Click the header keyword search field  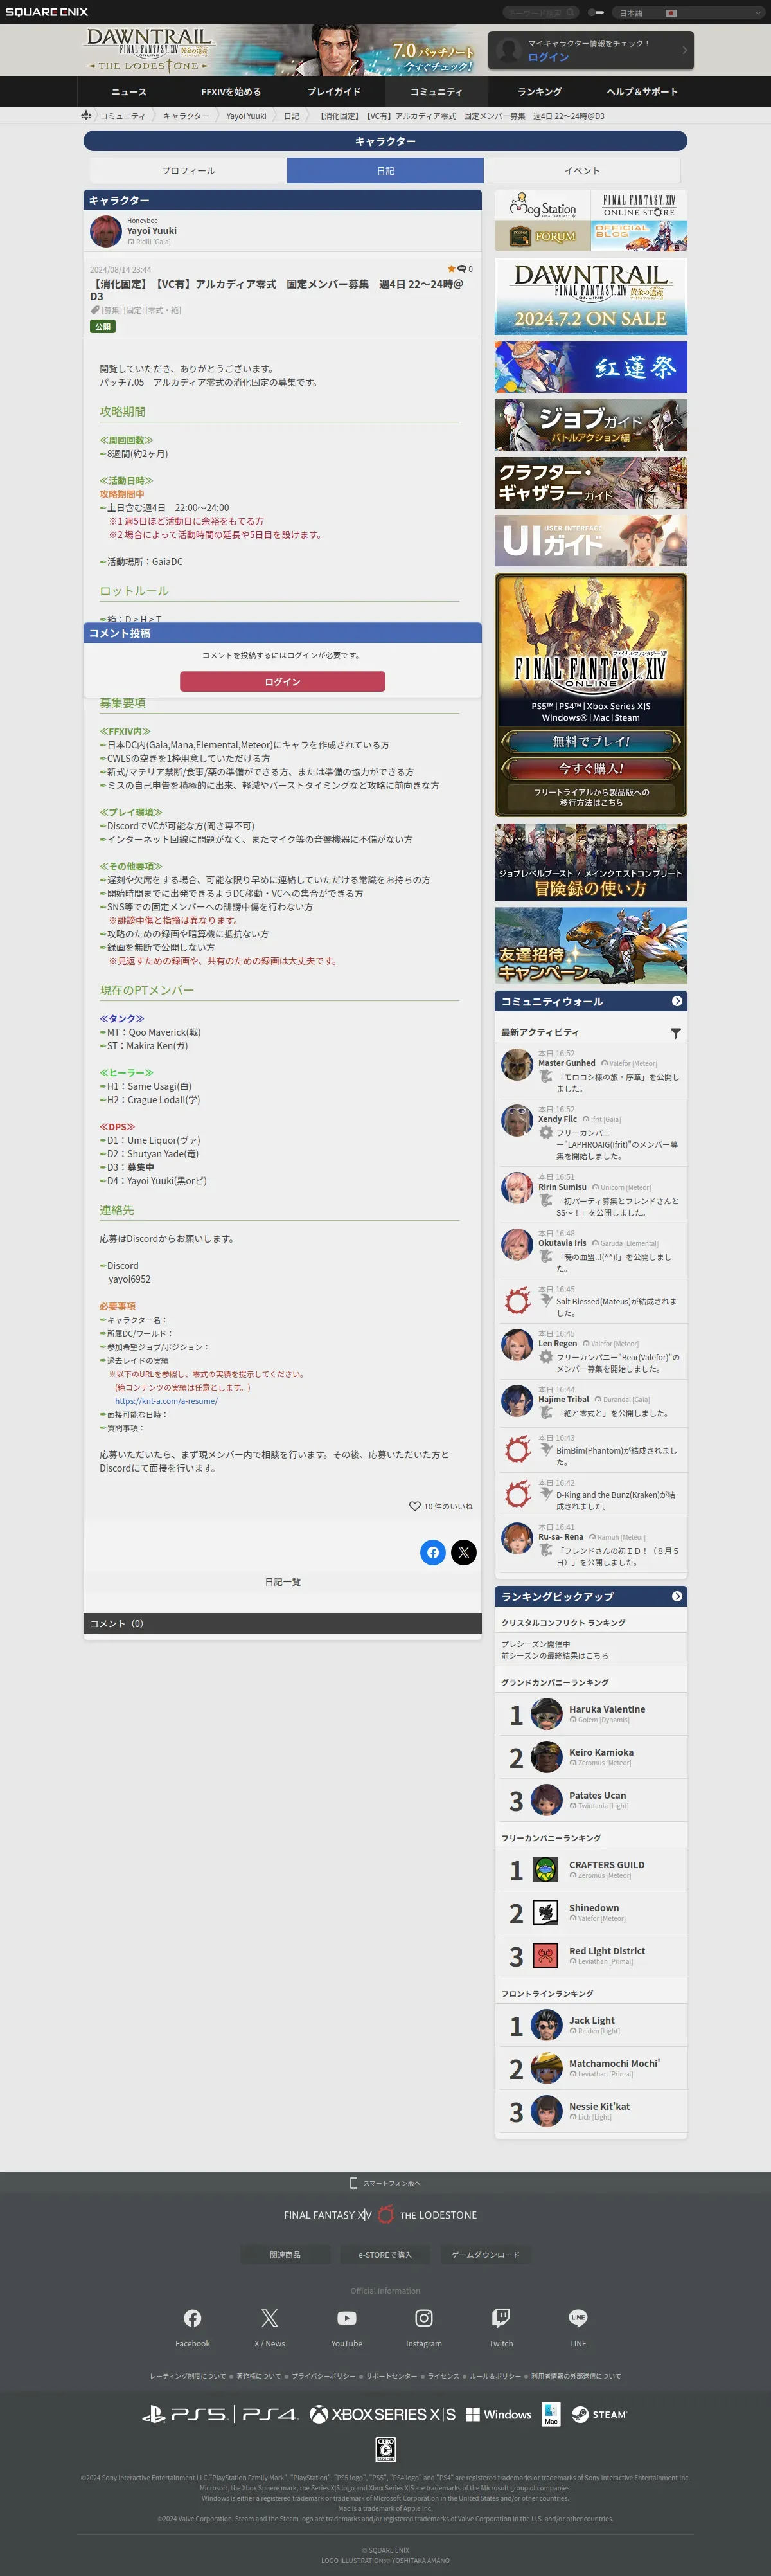pos(540,13)
